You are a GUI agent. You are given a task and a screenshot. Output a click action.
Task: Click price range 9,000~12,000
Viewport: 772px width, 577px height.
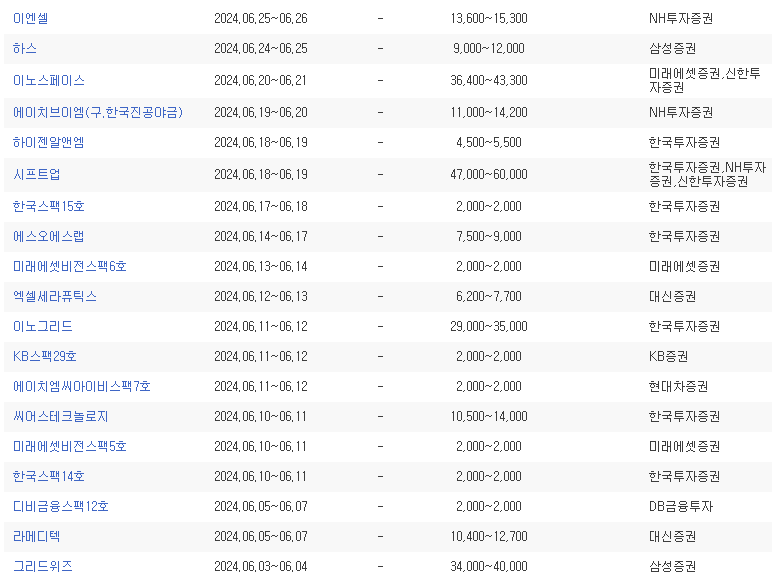(489, 49)
